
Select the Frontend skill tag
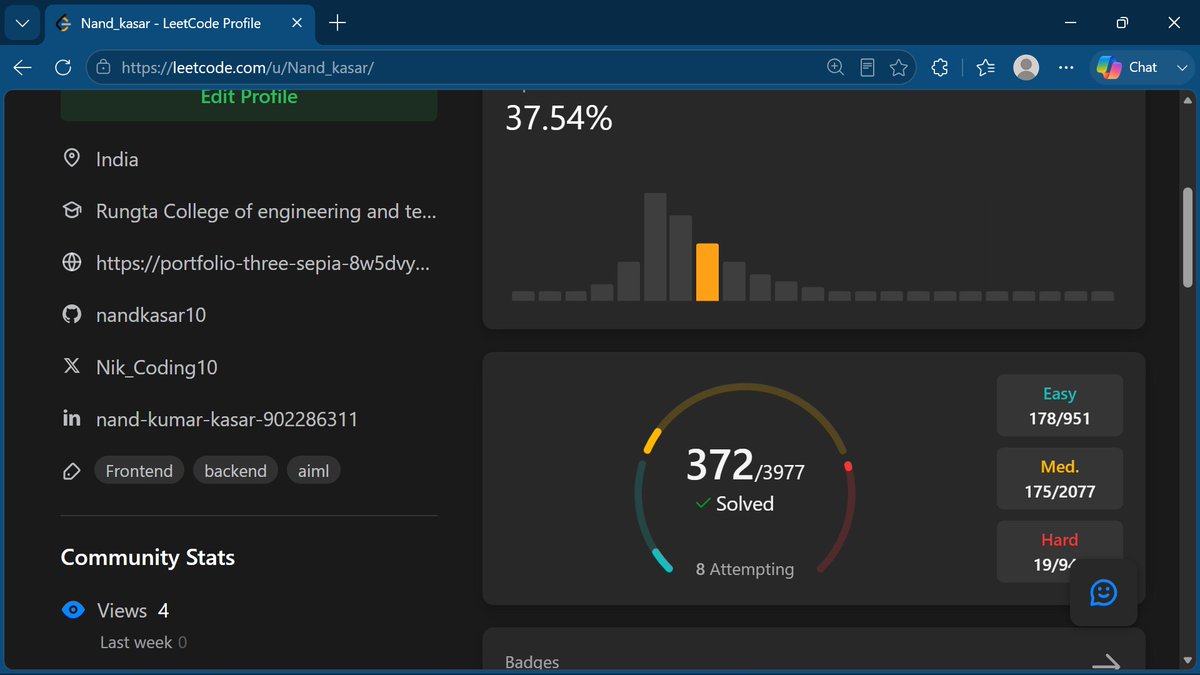[x=139, y=471]
